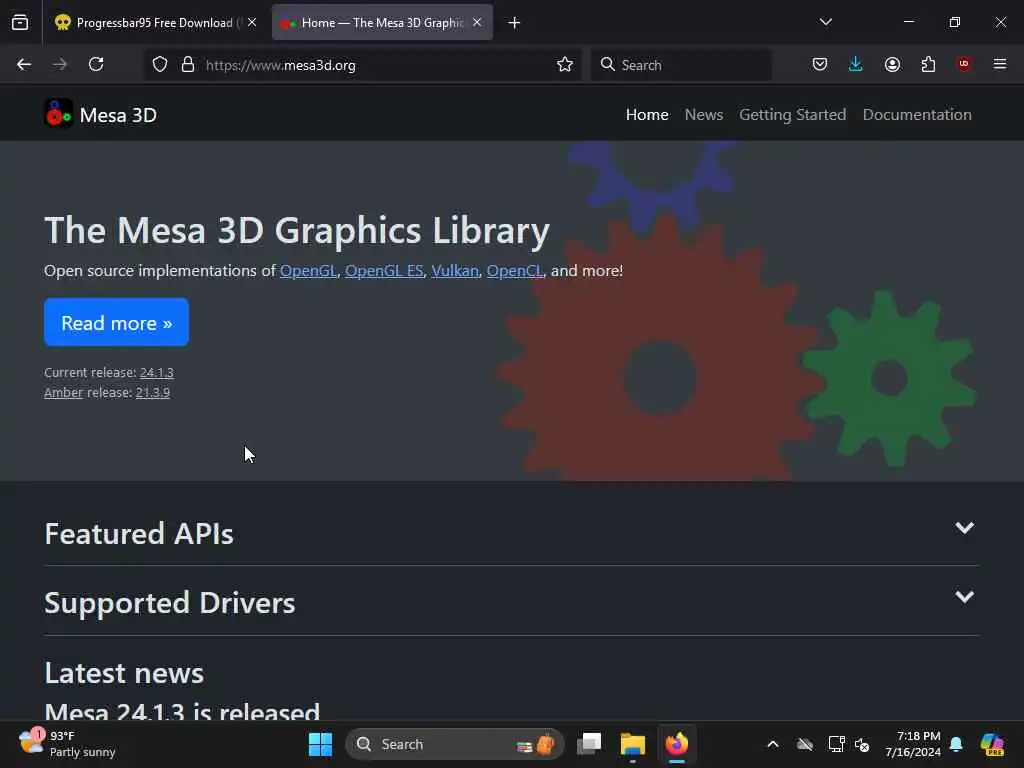Image resolution: width=1024 pixels, height=768 pixels.
Task: Open Home in site navigation
Action: 647,115
